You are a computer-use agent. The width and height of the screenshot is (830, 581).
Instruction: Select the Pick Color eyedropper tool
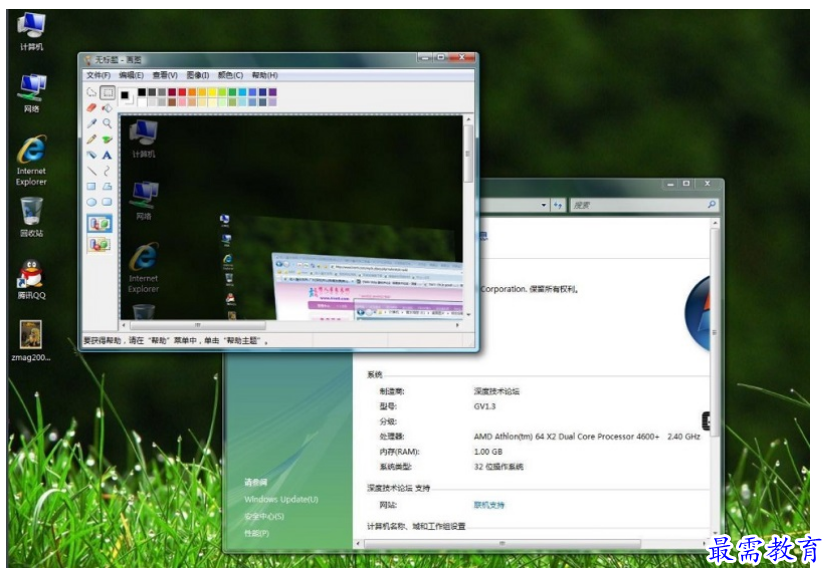pos(92,124)
